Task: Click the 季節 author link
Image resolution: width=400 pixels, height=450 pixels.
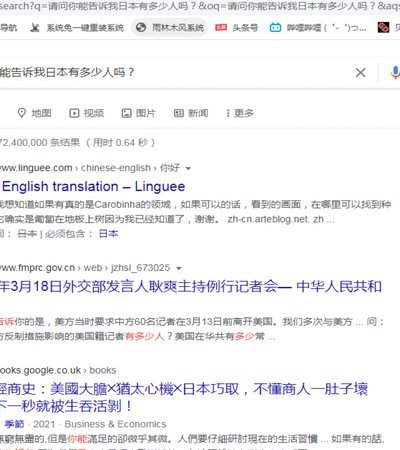Action: coord(14,424)
